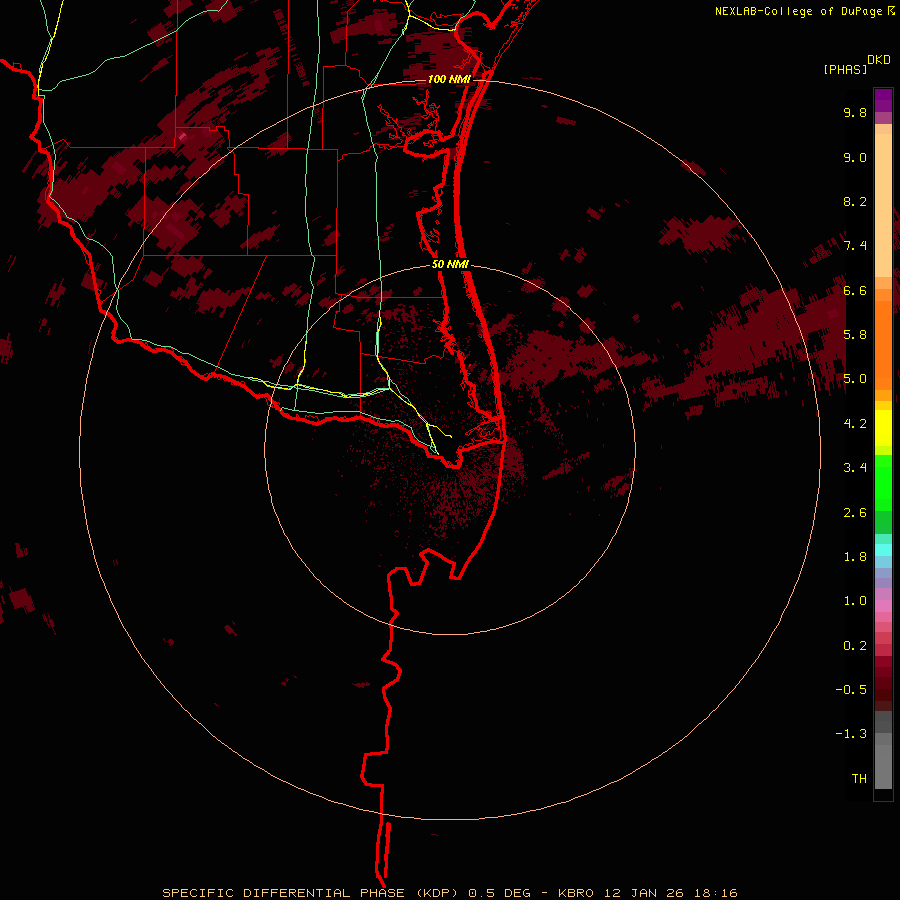The width and height of the screenshot is (900, 900).
Task: Click the green color bar segment
Action: pyautogui.click(x=883, y=482)
